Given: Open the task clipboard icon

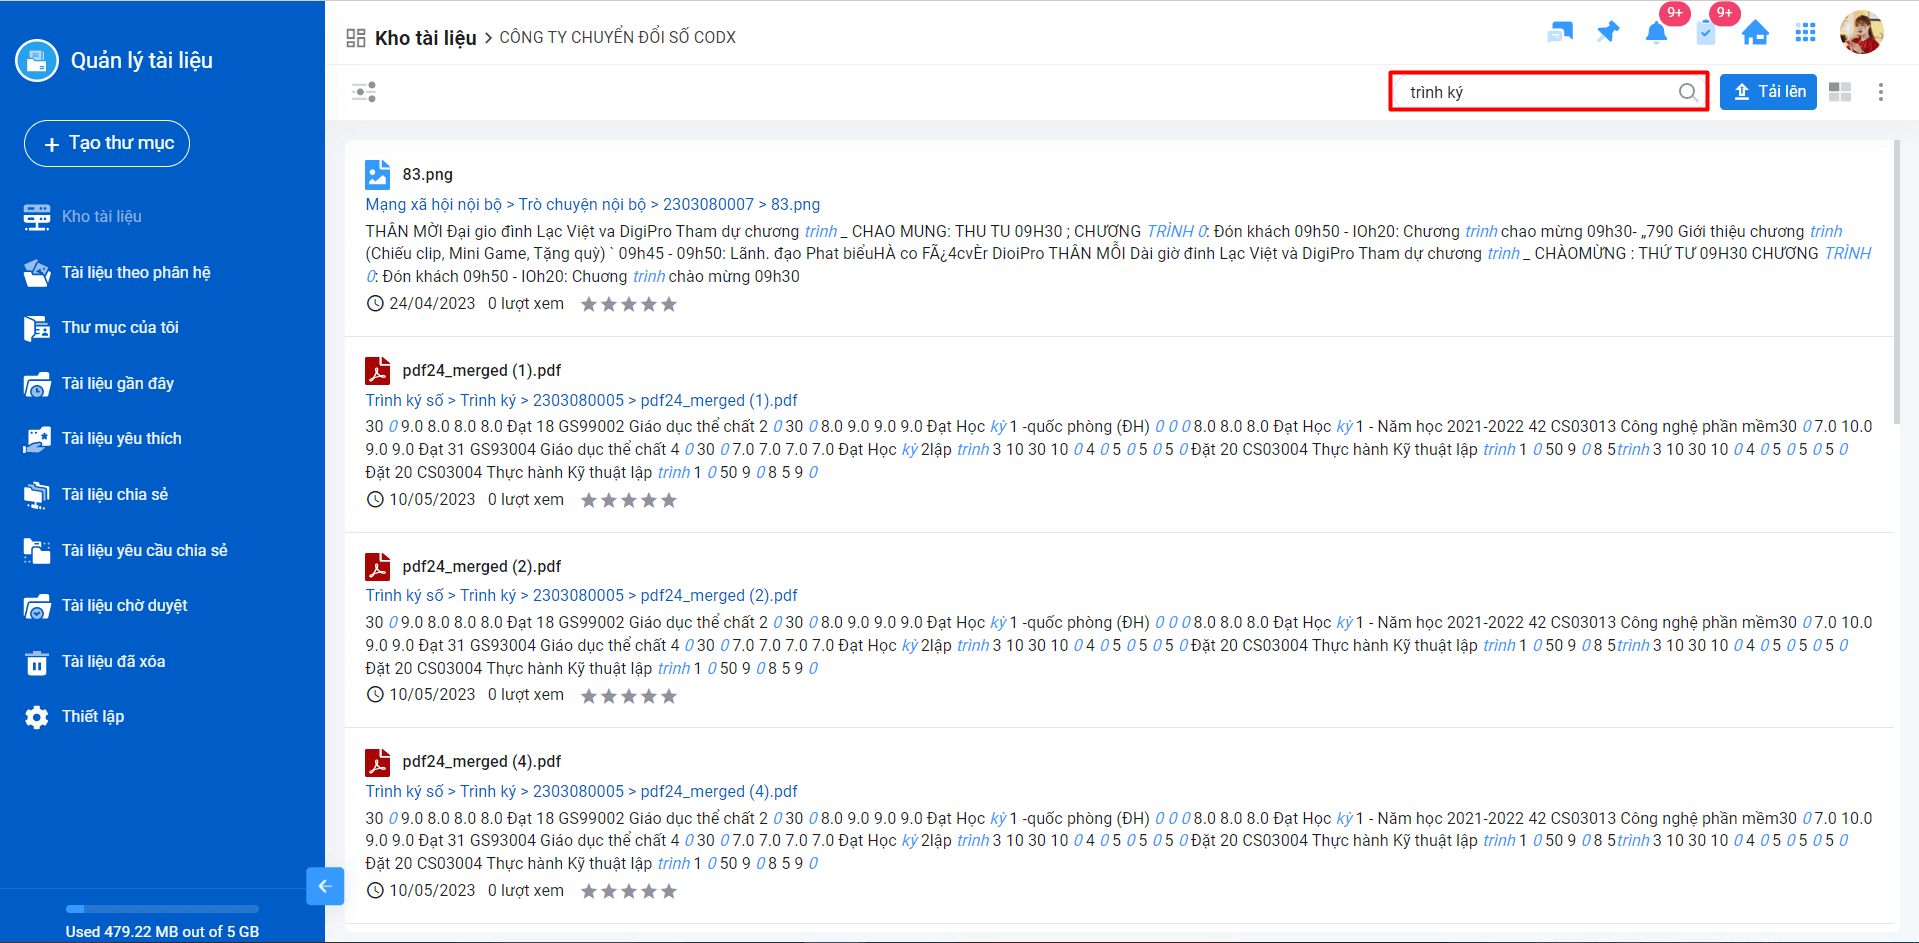Looking at the screenshot, I should click(1706, 33).
